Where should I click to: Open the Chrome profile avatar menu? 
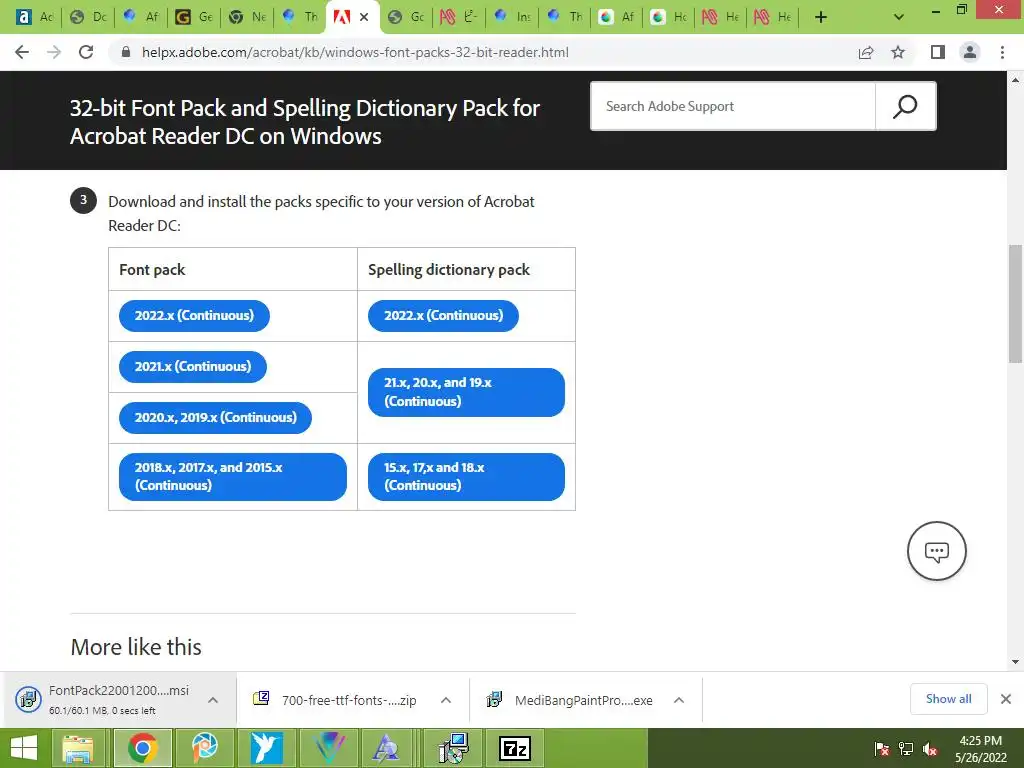click(x=970, y=52)
